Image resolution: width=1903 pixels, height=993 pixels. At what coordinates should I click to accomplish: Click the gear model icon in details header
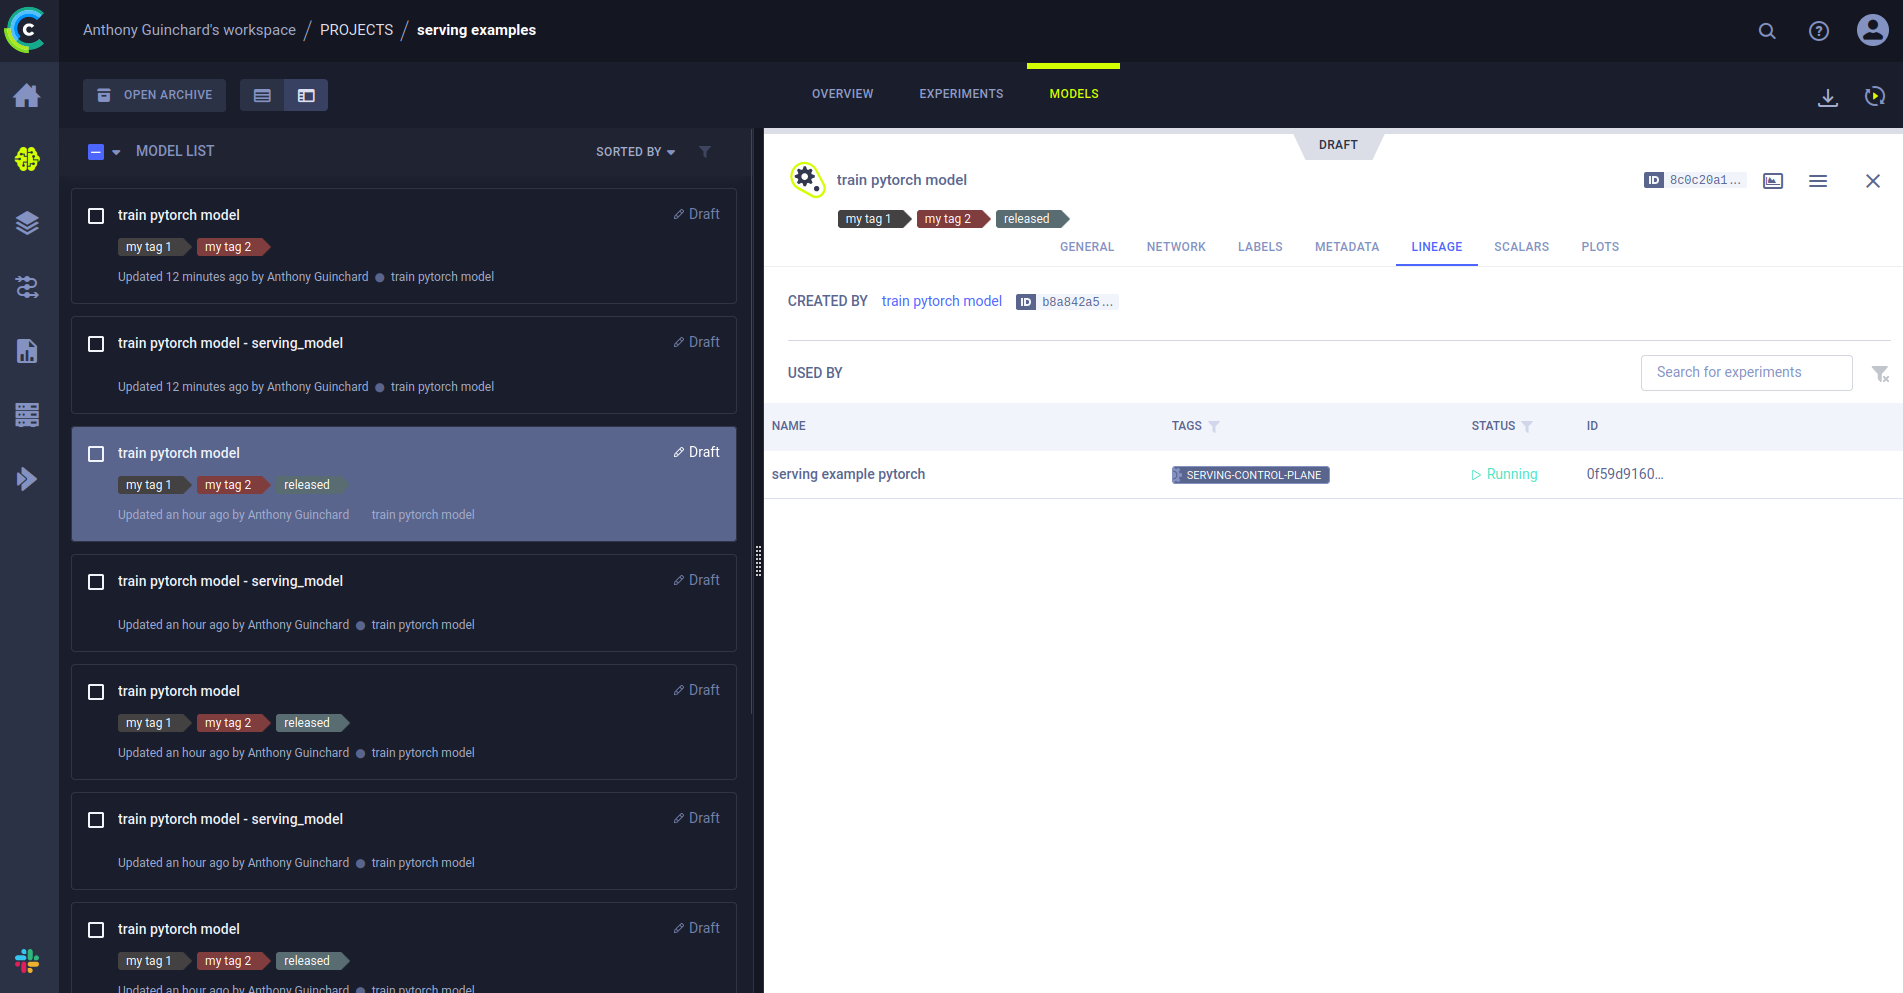pos(807,179)
